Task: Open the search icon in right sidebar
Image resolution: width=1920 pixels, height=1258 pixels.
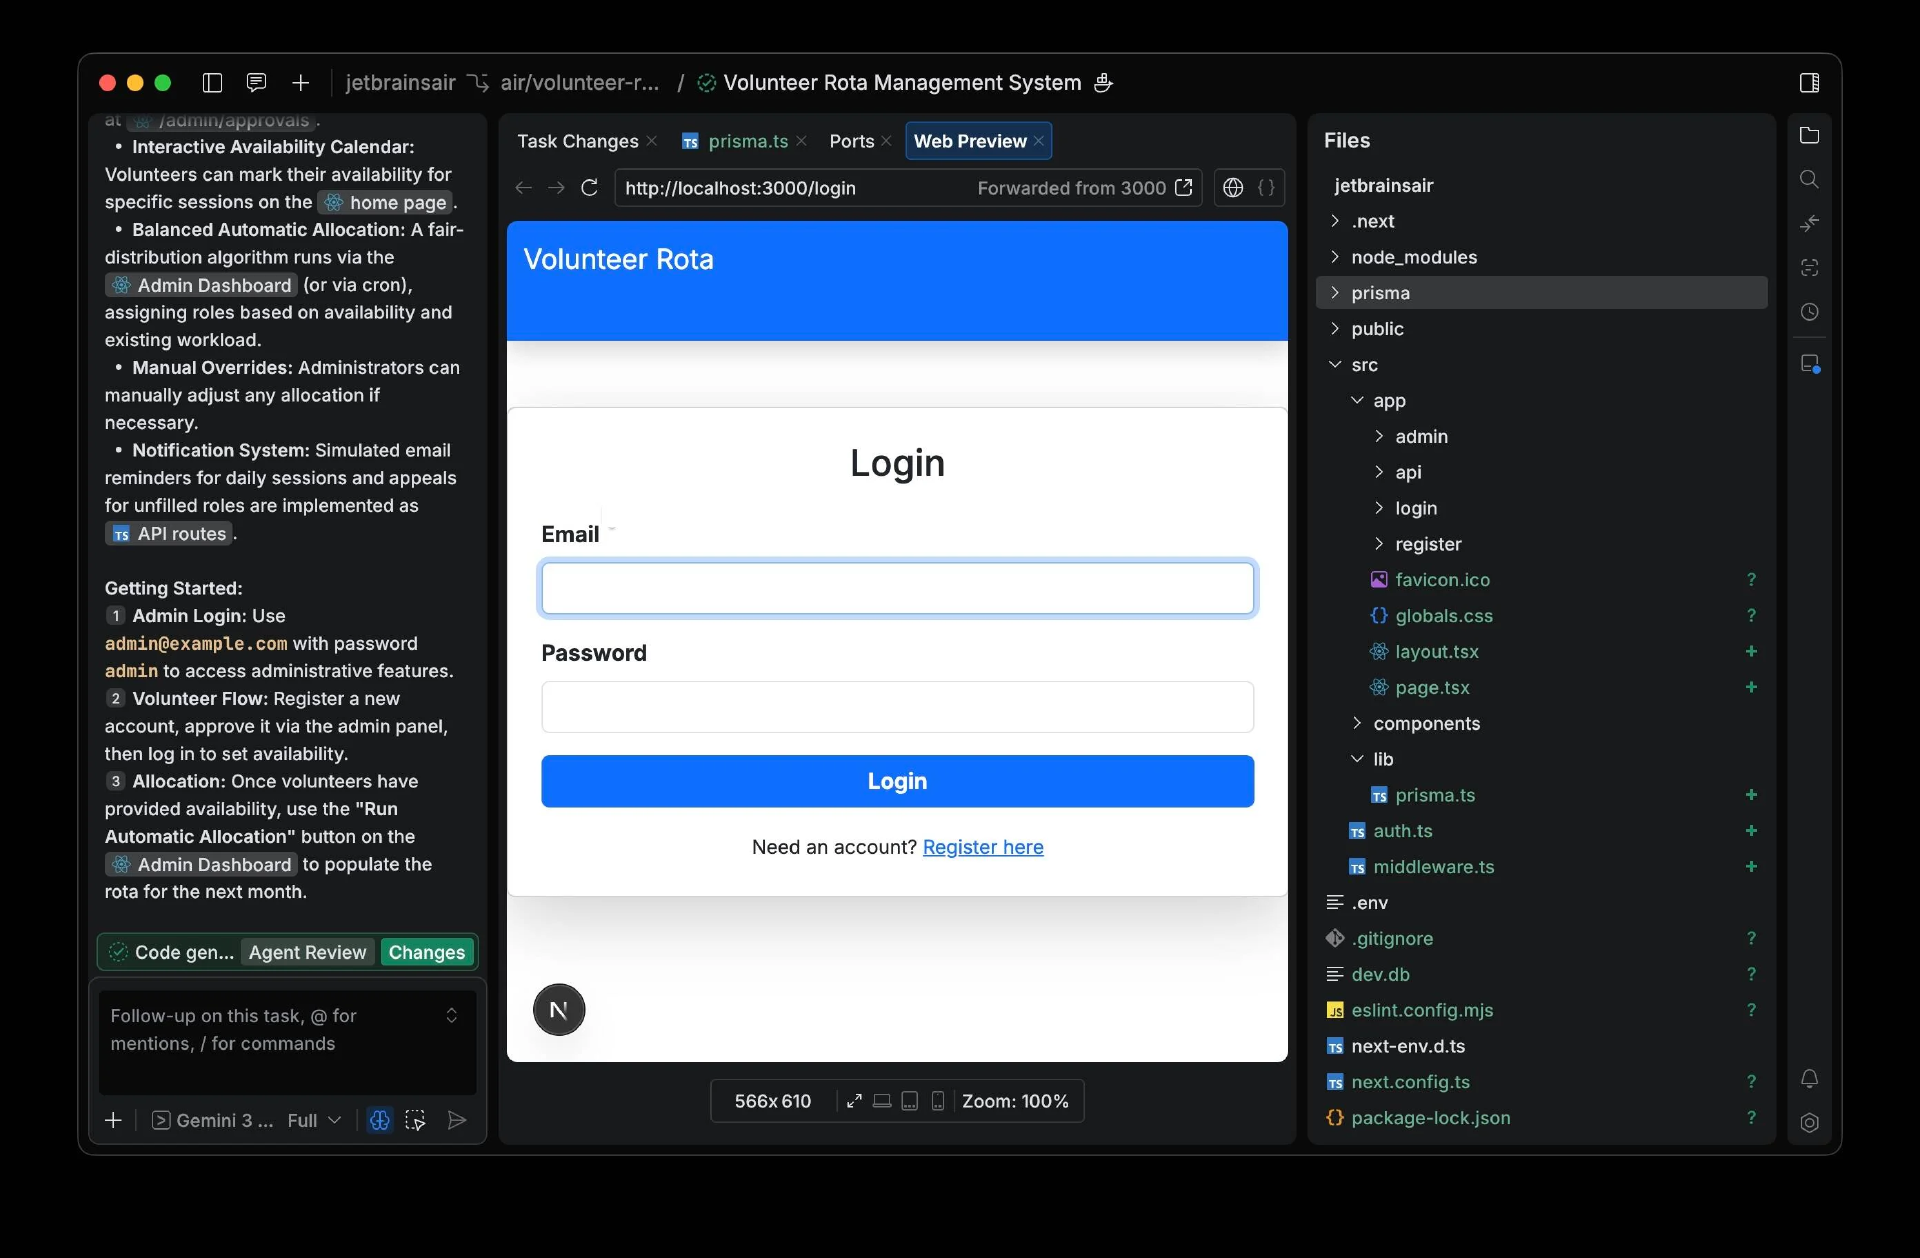Action: point(1809,179)
